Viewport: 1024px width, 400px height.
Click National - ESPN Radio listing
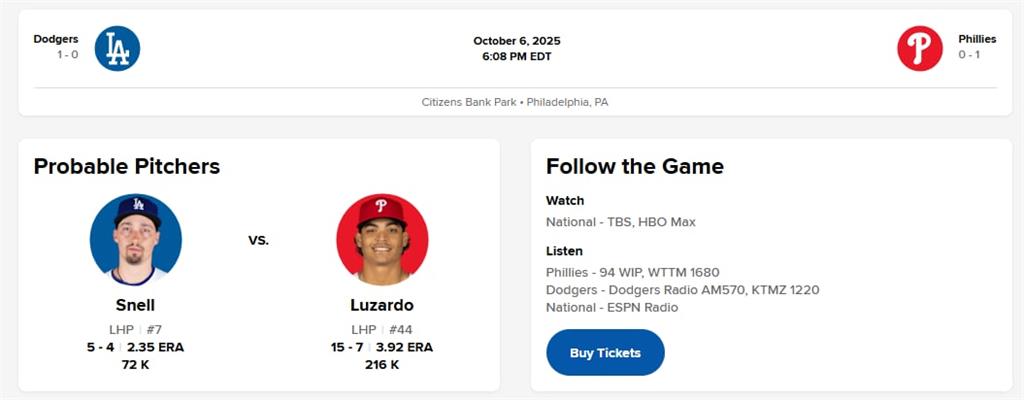(611, 307)
